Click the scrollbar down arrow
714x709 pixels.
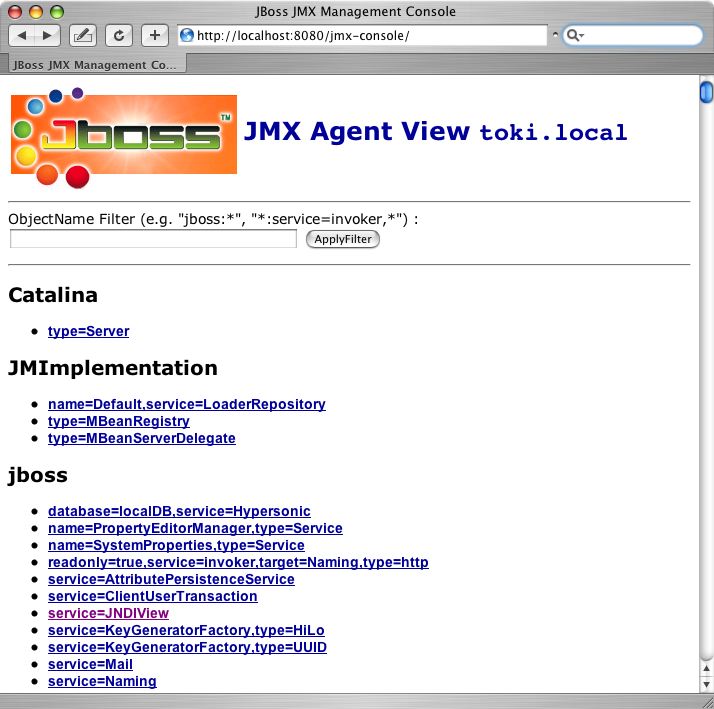click(x=706, y=684)
